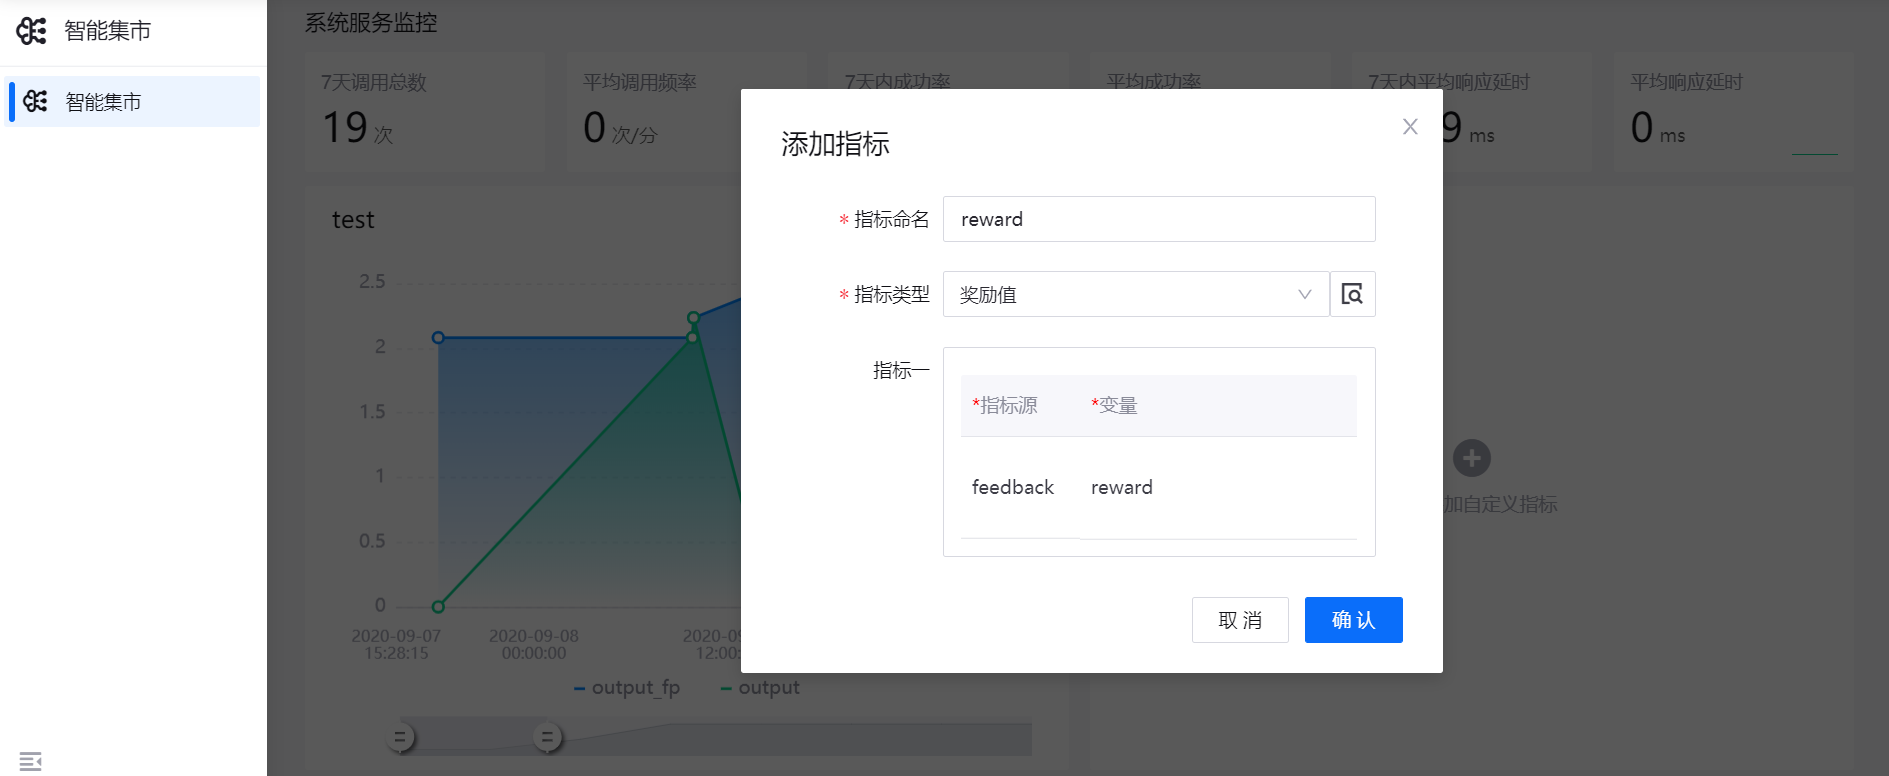
Task: Click the 取消 button
Action: [1239, 620]
